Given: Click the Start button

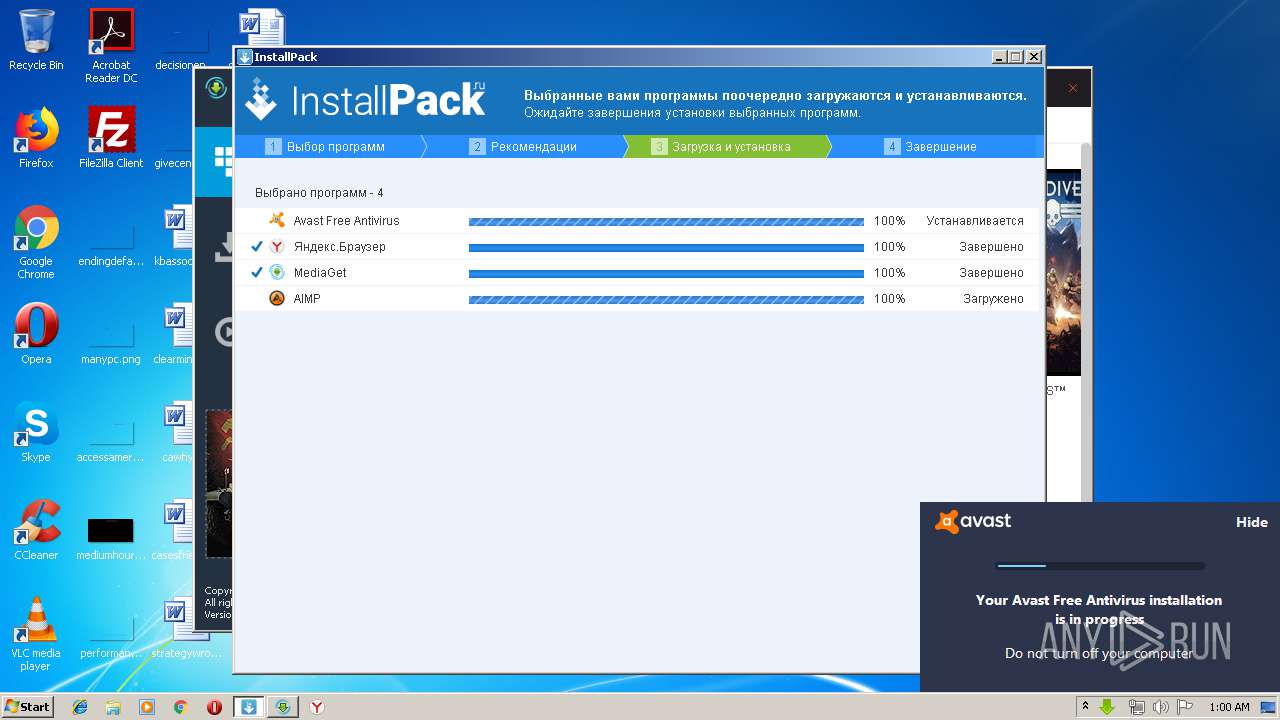Looking at the screenshot, I should click(27, 707).
